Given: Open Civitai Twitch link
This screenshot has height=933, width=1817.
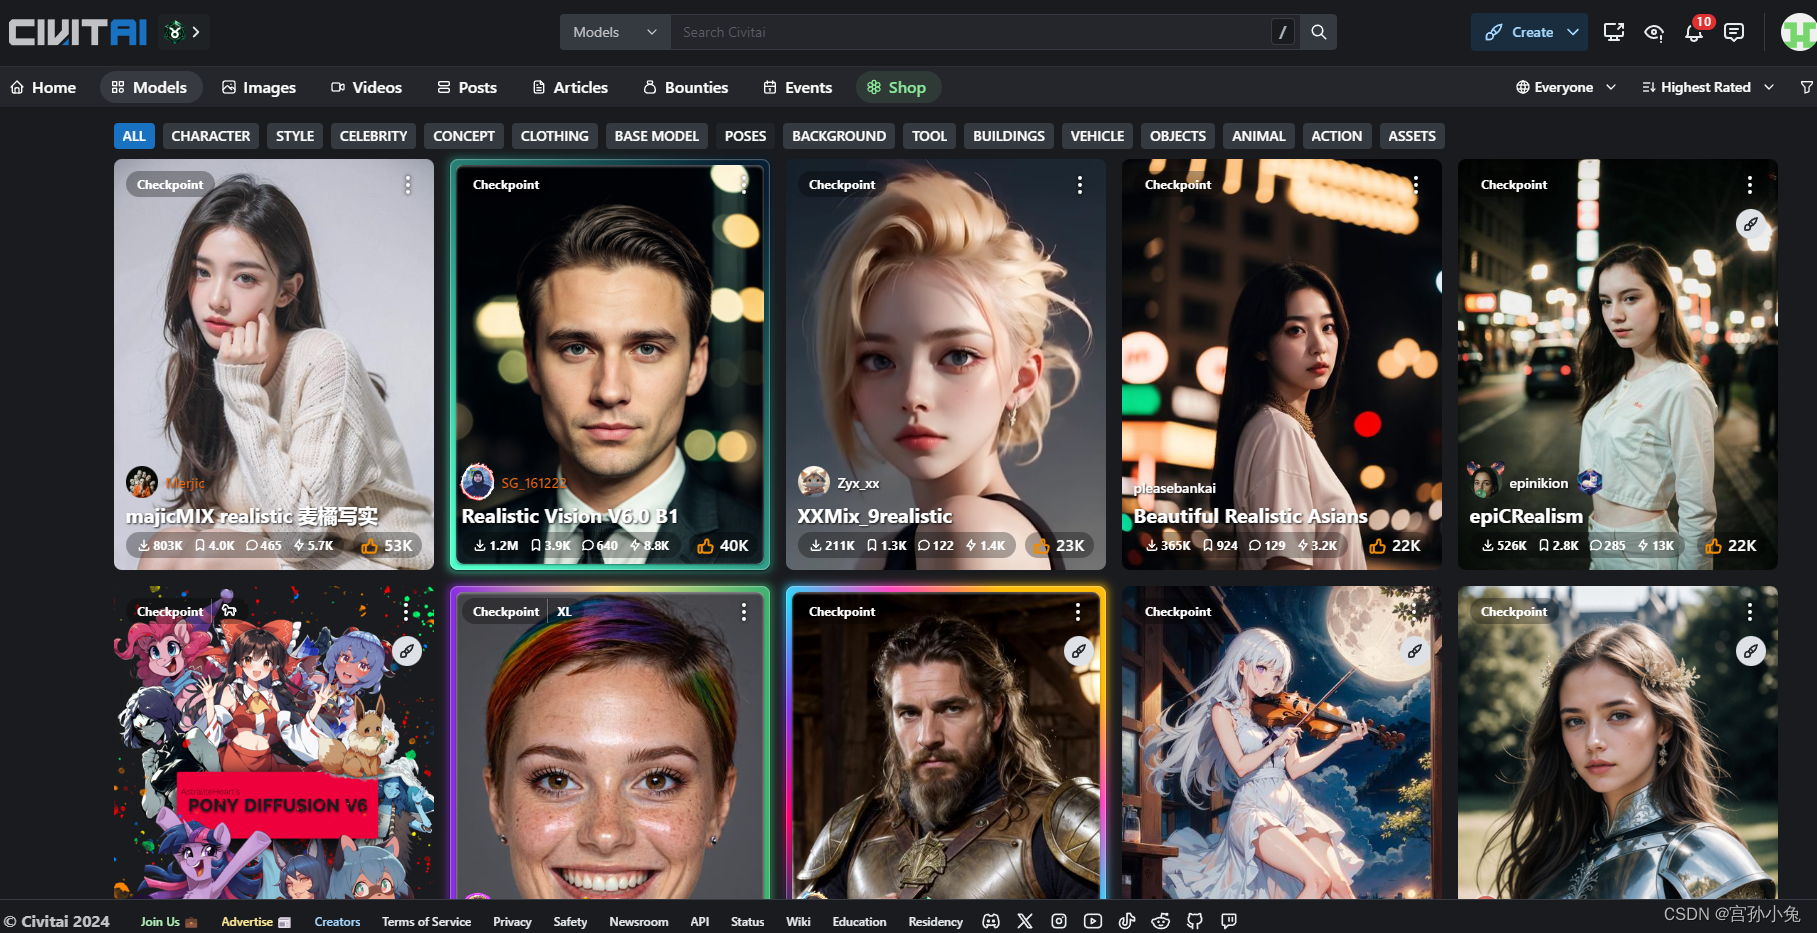Looking at the screenshot, I should 1229,921.
